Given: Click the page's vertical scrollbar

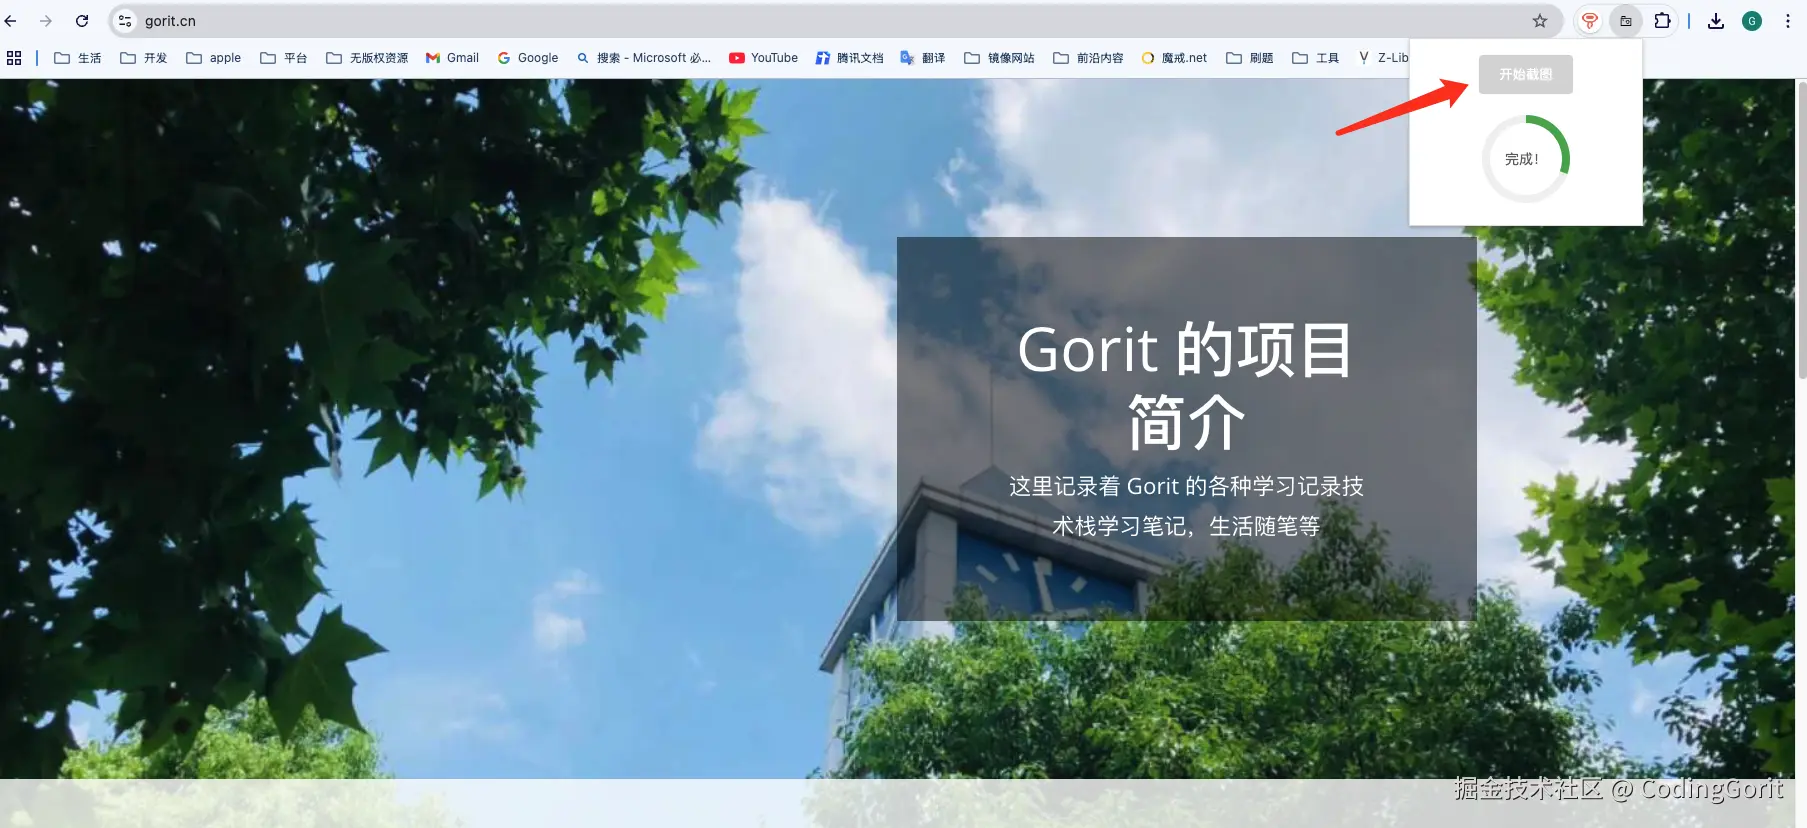Looking at the screenshot, I should pyautogui.click(x=1802, y=230).
